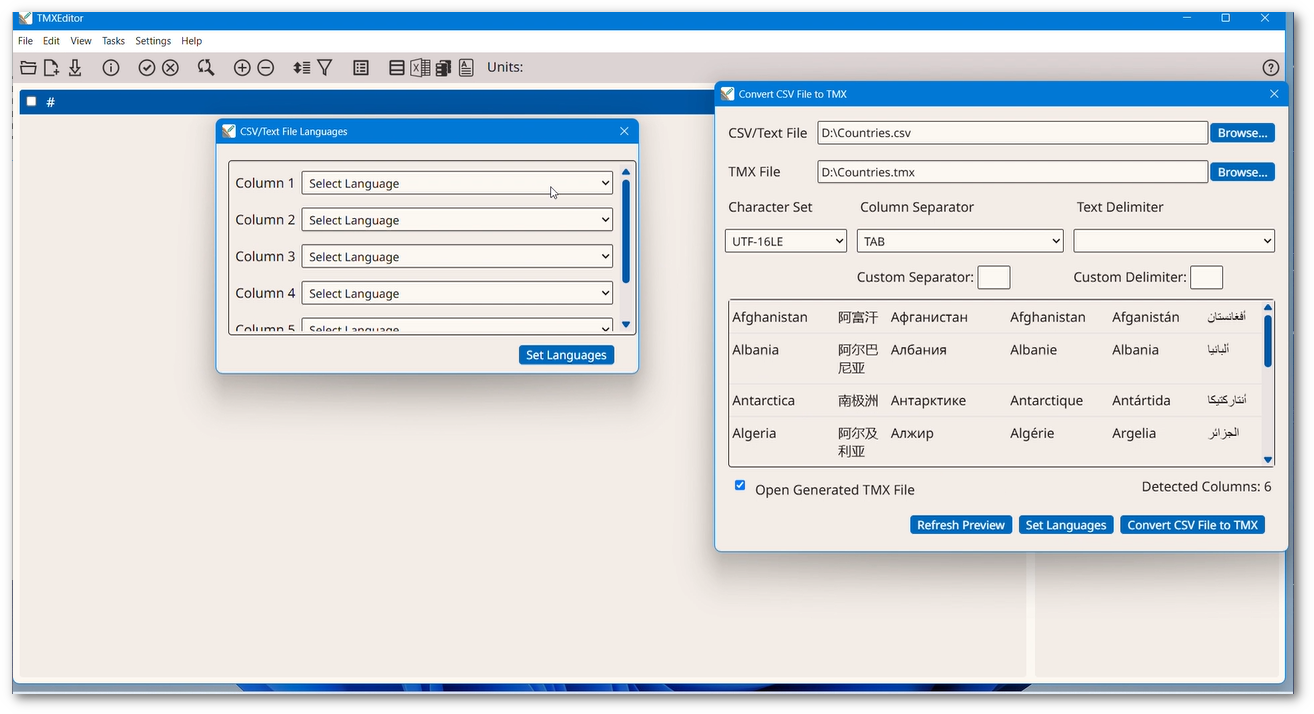
Task: Open the Character Set UTF-16LE dropdown
Action: click(x=786, y=241)
